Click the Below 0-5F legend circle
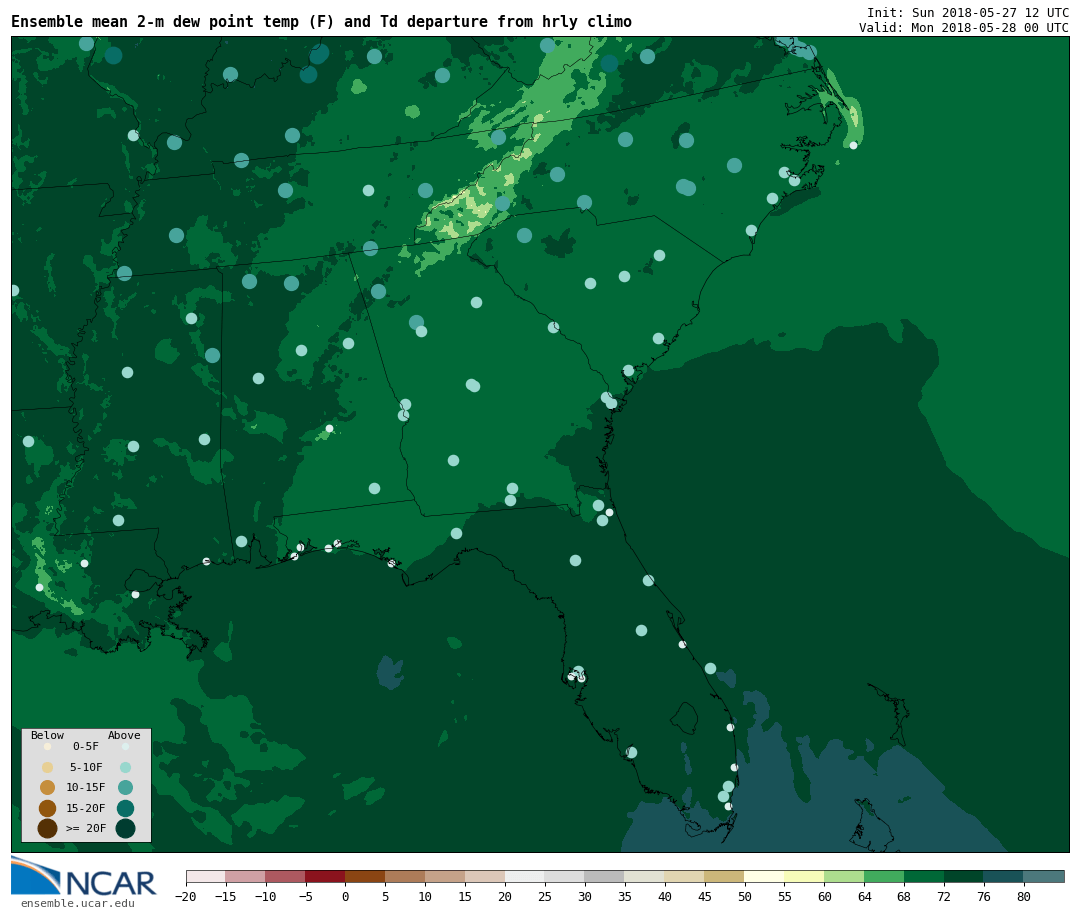The height and width of the screenshot is (915, 1080). point(48,746)
